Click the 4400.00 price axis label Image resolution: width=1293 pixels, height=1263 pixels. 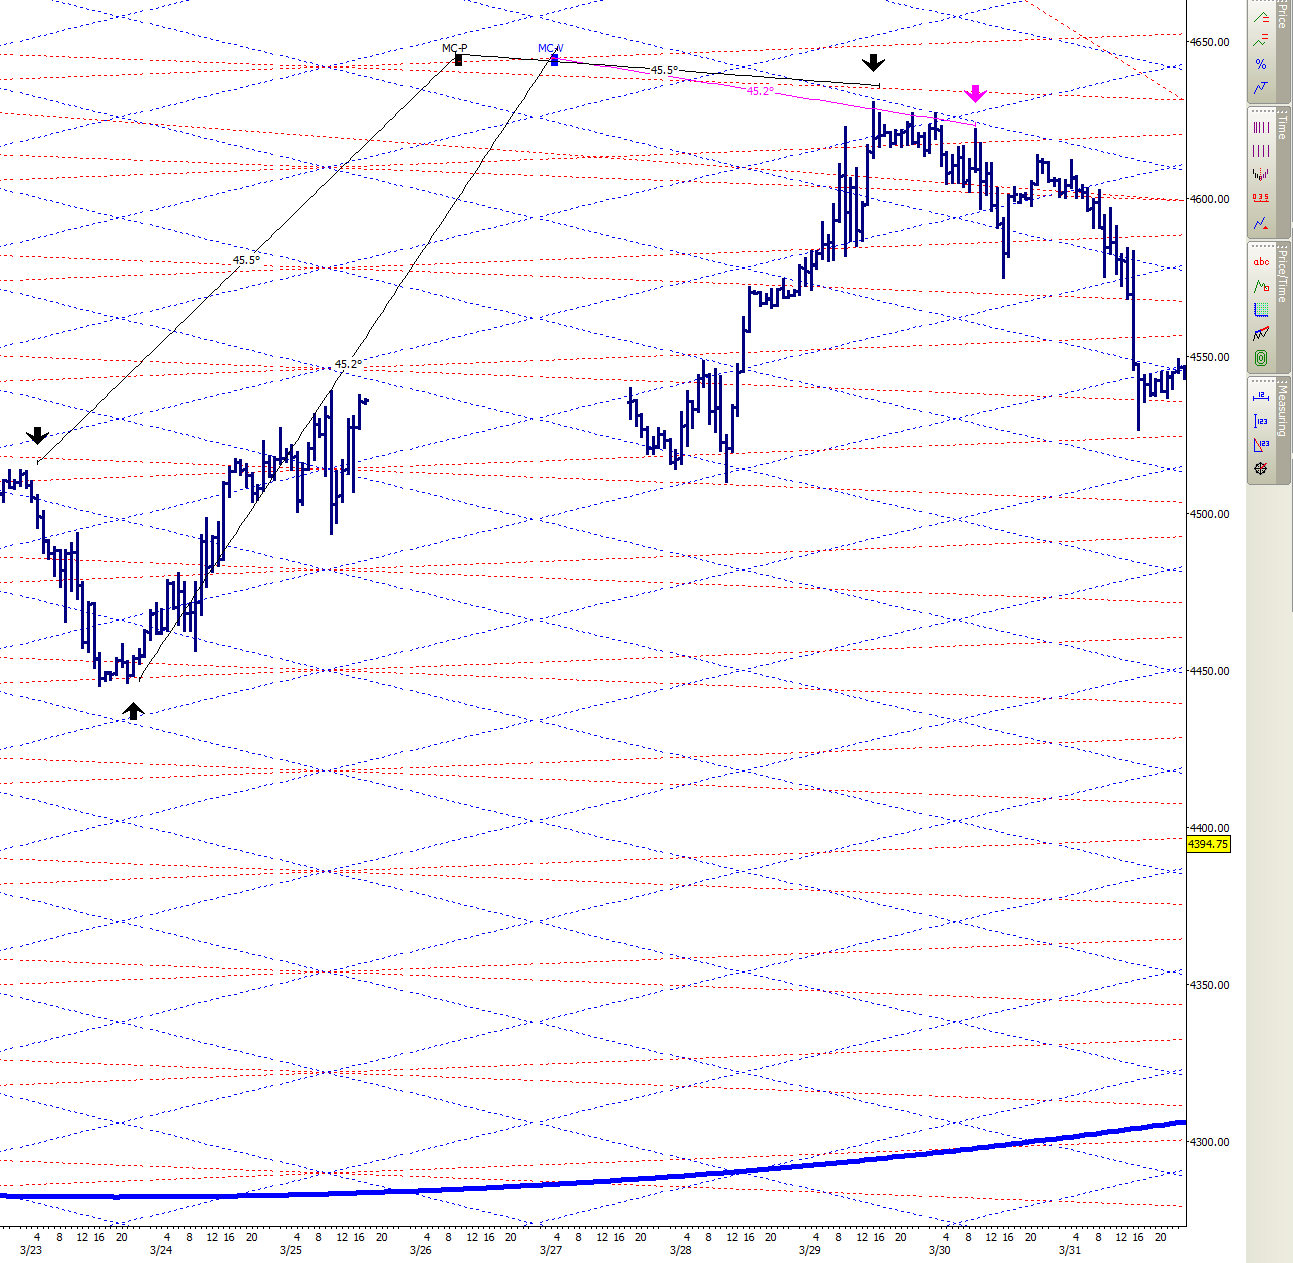click(x=1210, y=828)
